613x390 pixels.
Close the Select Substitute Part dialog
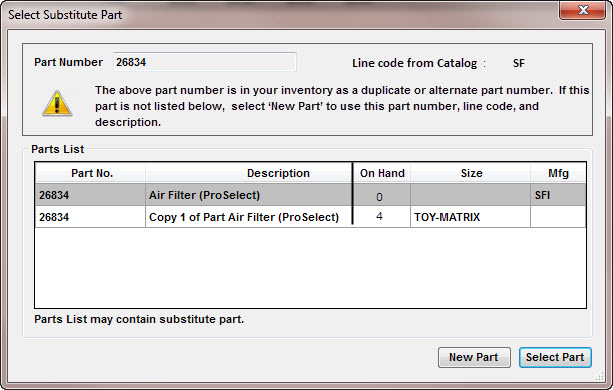(583, 10)
